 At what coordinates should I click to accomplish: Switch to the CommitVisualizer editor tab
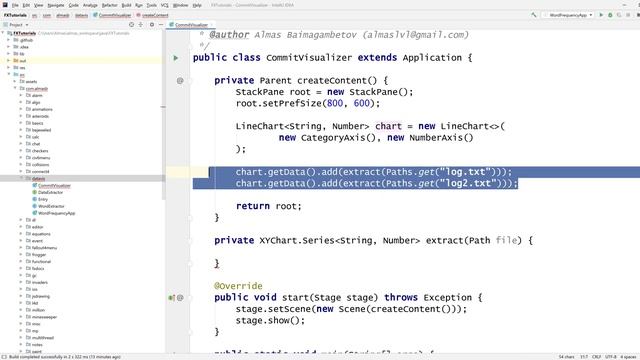click(191, 25)
